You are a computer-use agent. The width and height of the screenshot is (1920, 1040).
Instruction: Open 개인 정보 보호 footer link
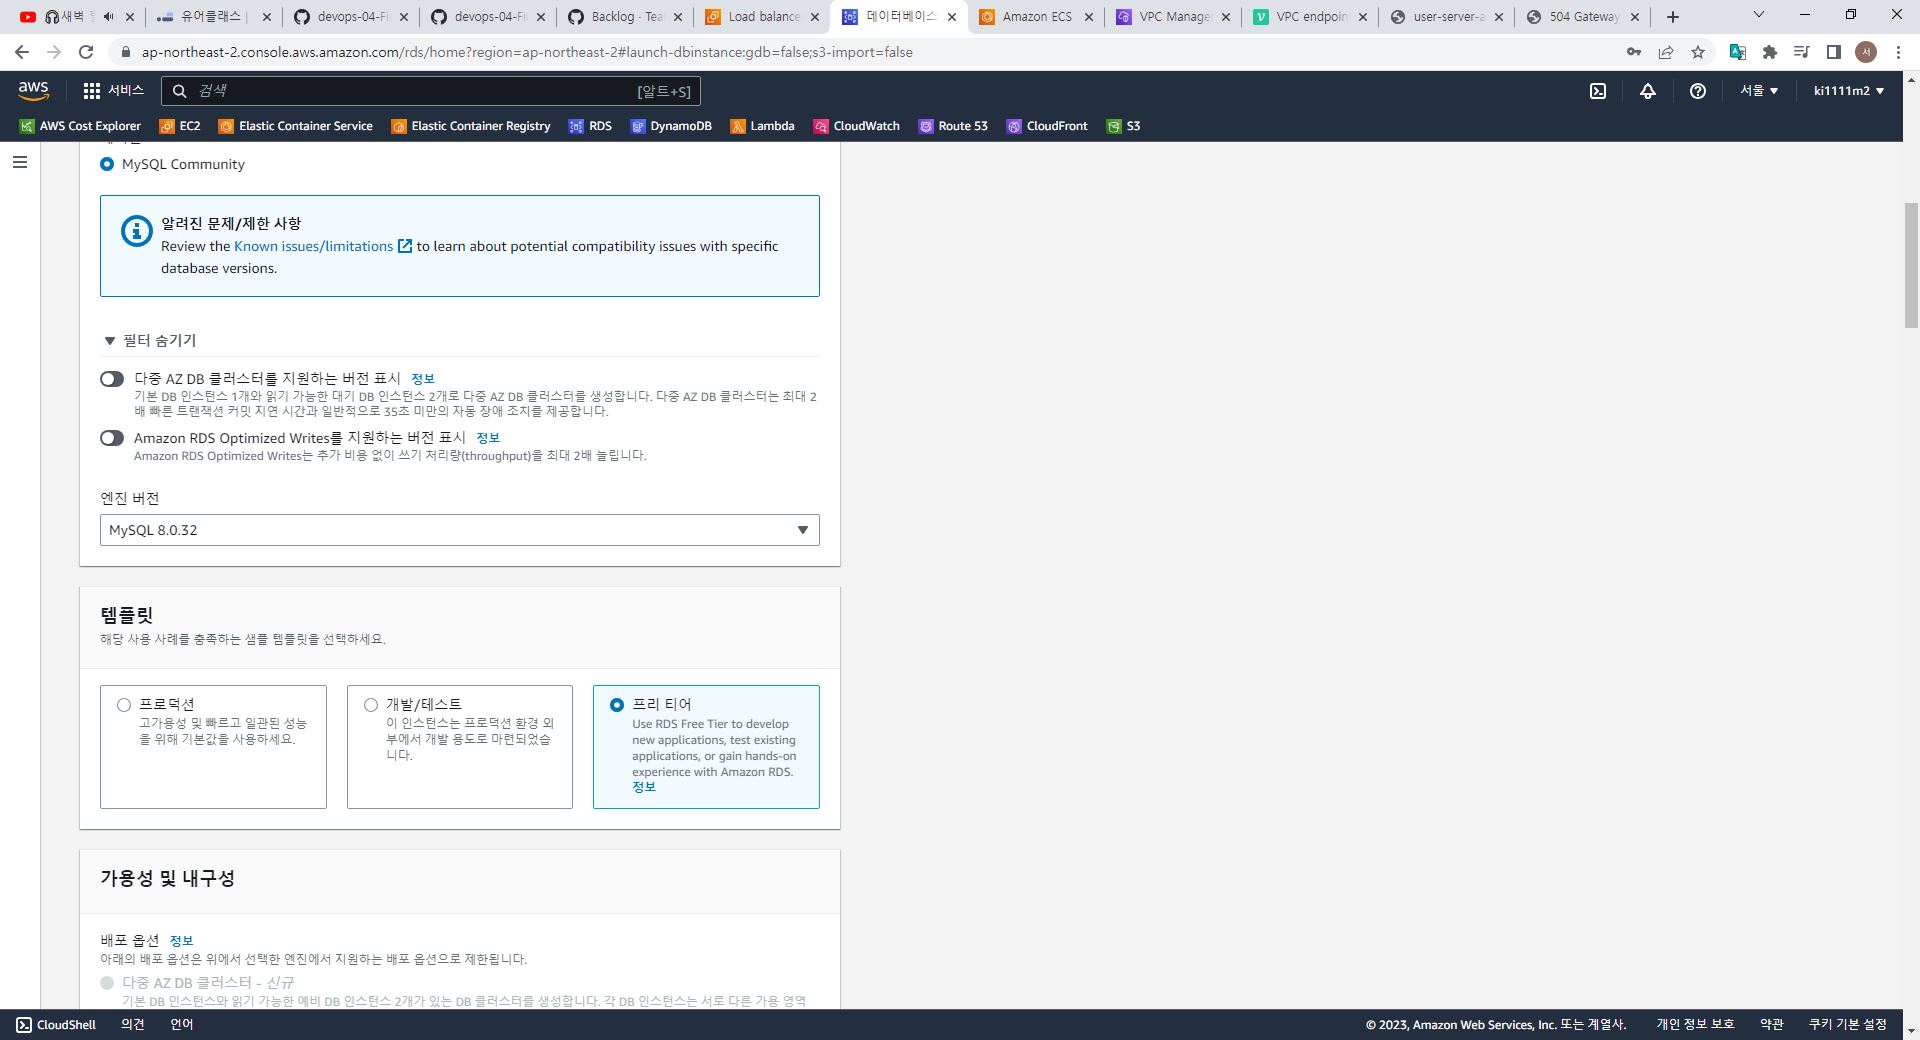coord(1695,1025)
